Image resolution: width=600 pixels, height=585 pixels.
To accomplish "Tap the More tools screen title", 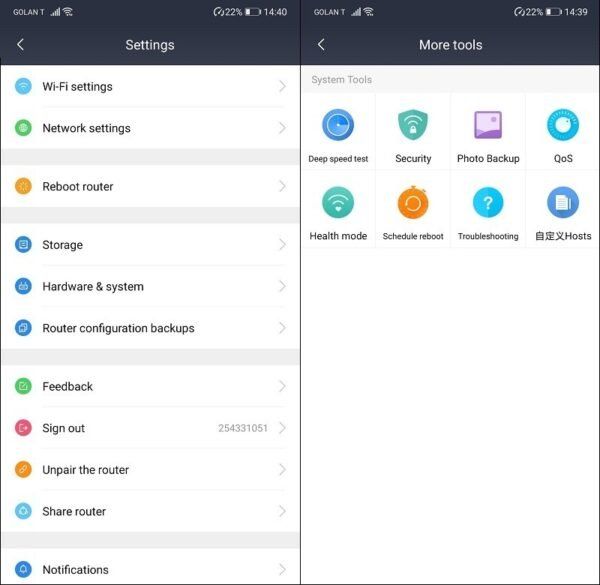I will tap(450, 45).
